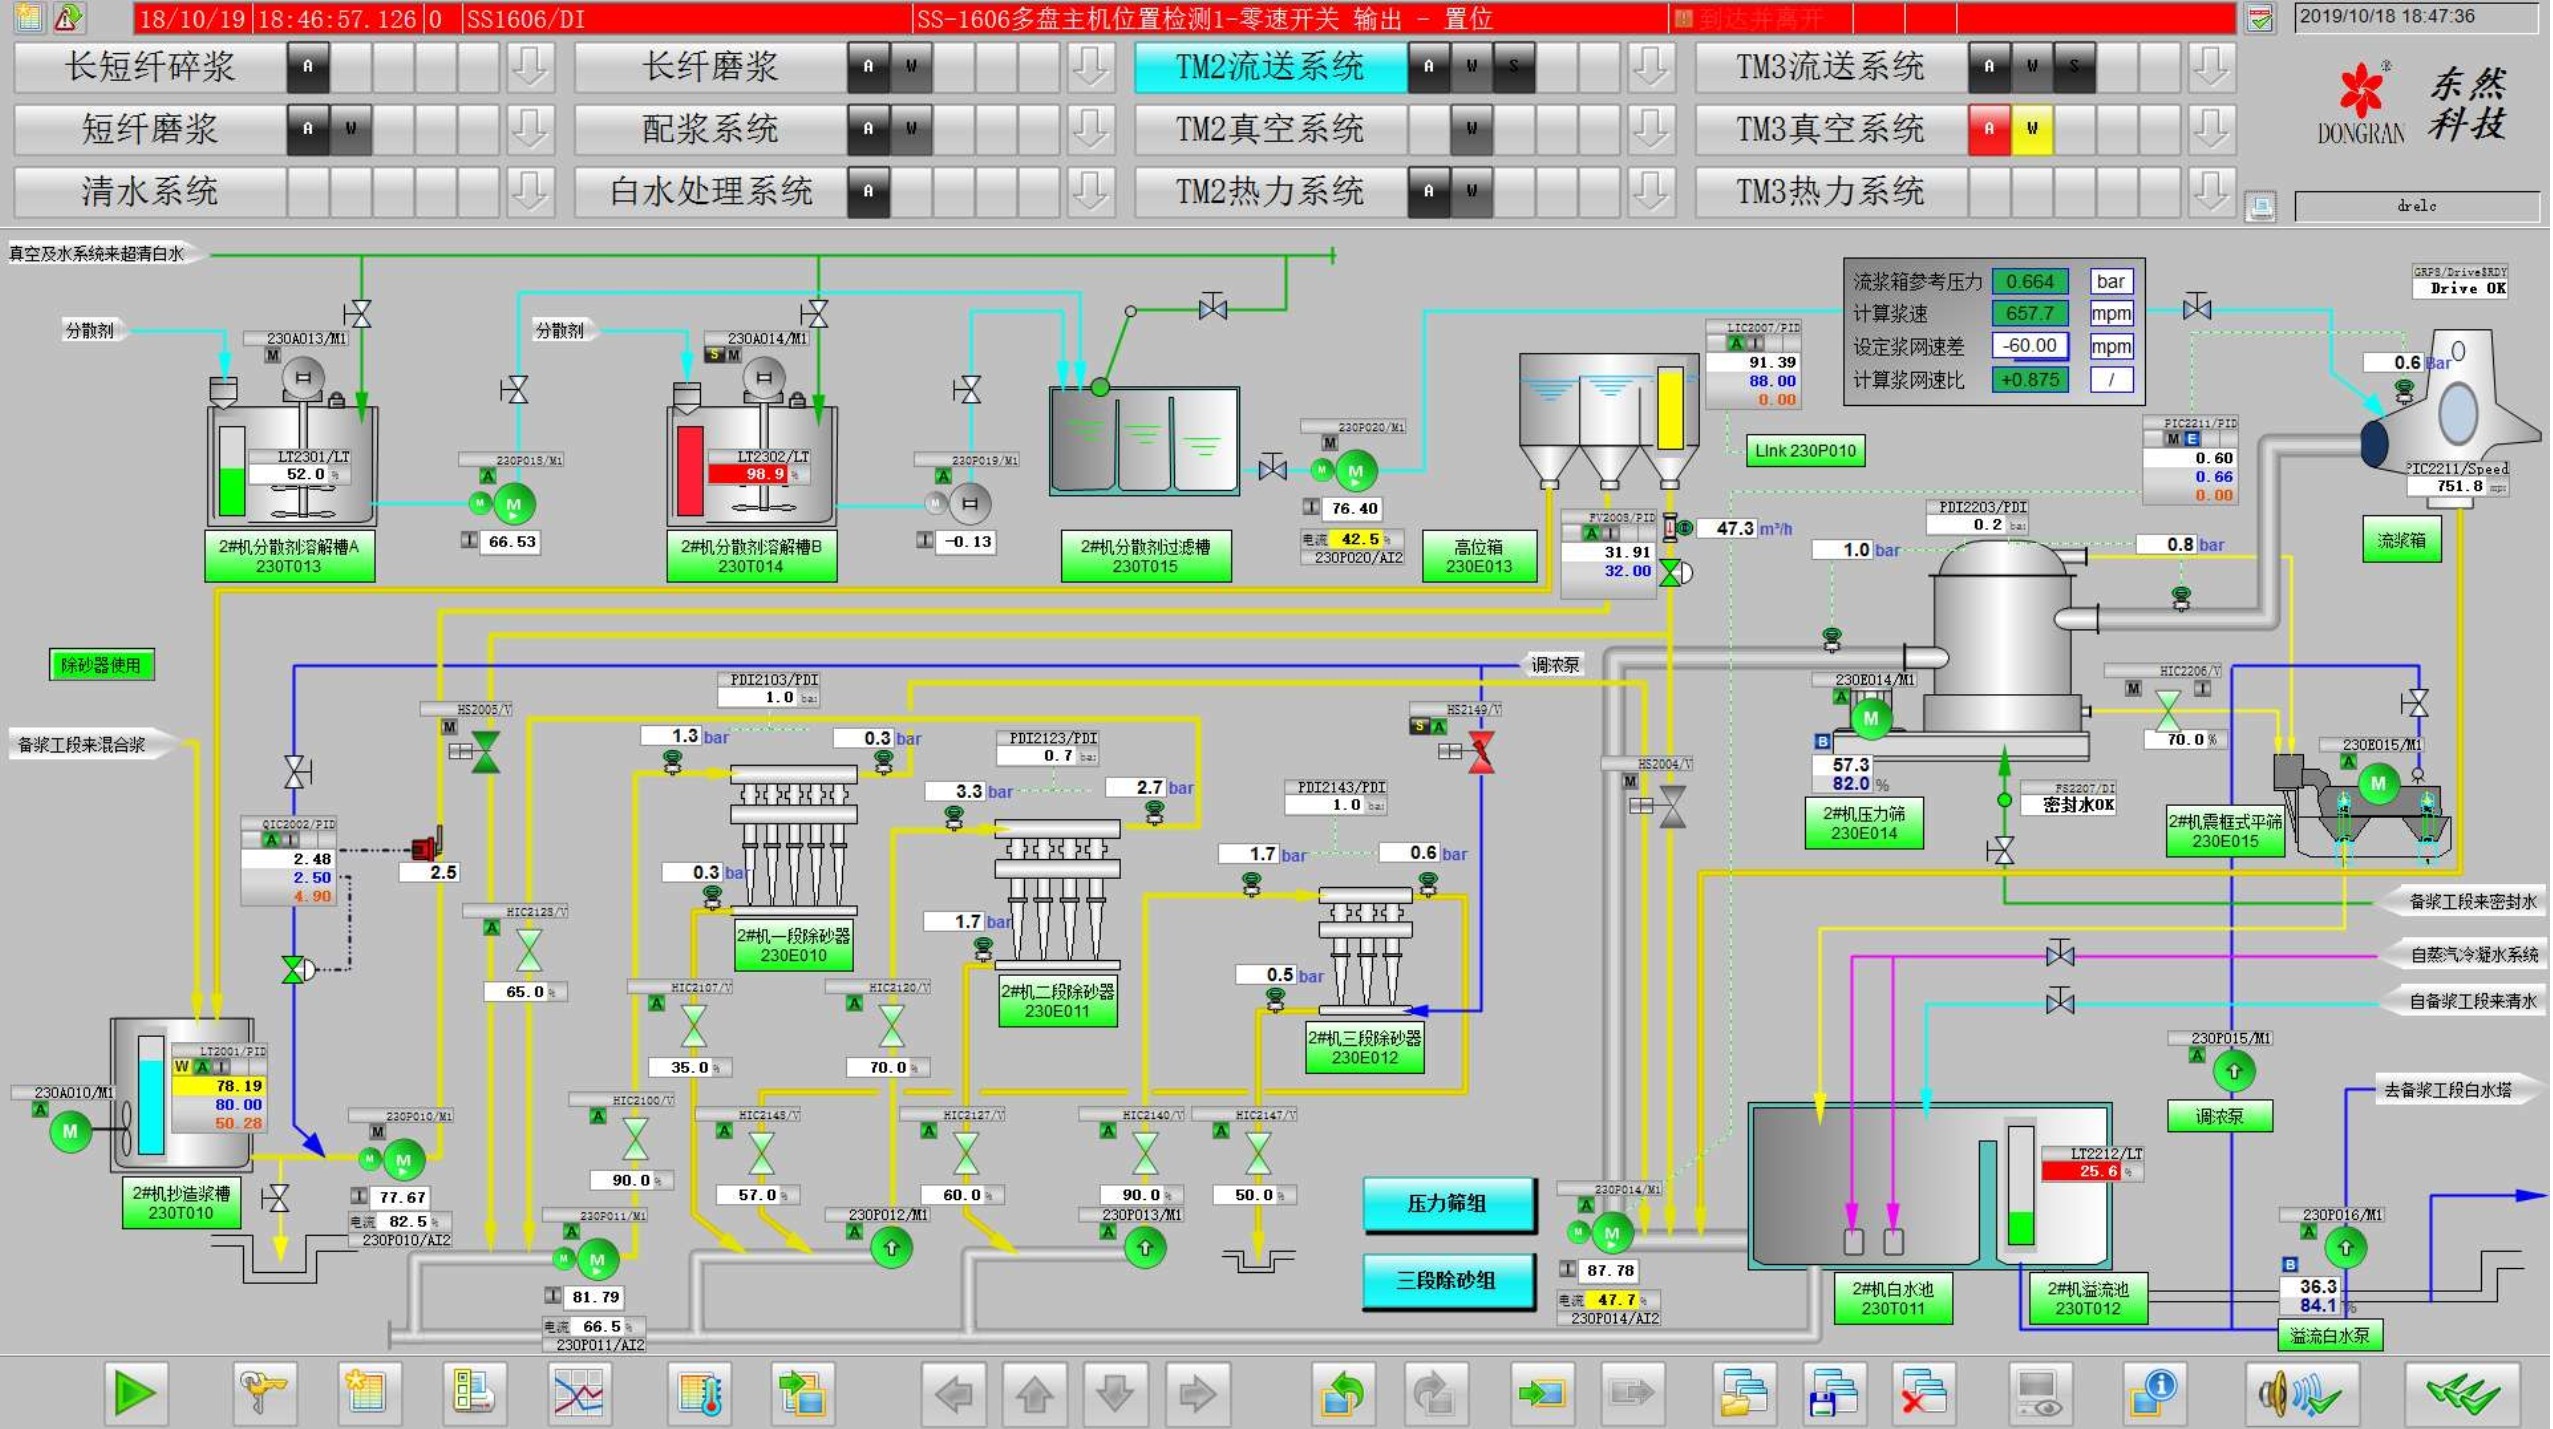Click the blue information icon
The height and width of the screenshot is (1429, 2553).
pos(2153,1393)
